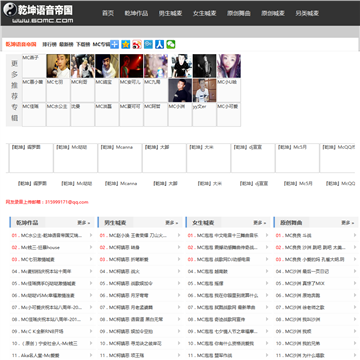The image size is (360, 360).
Task: Open the yy文er album cell
Action: (x=204, y=115)
